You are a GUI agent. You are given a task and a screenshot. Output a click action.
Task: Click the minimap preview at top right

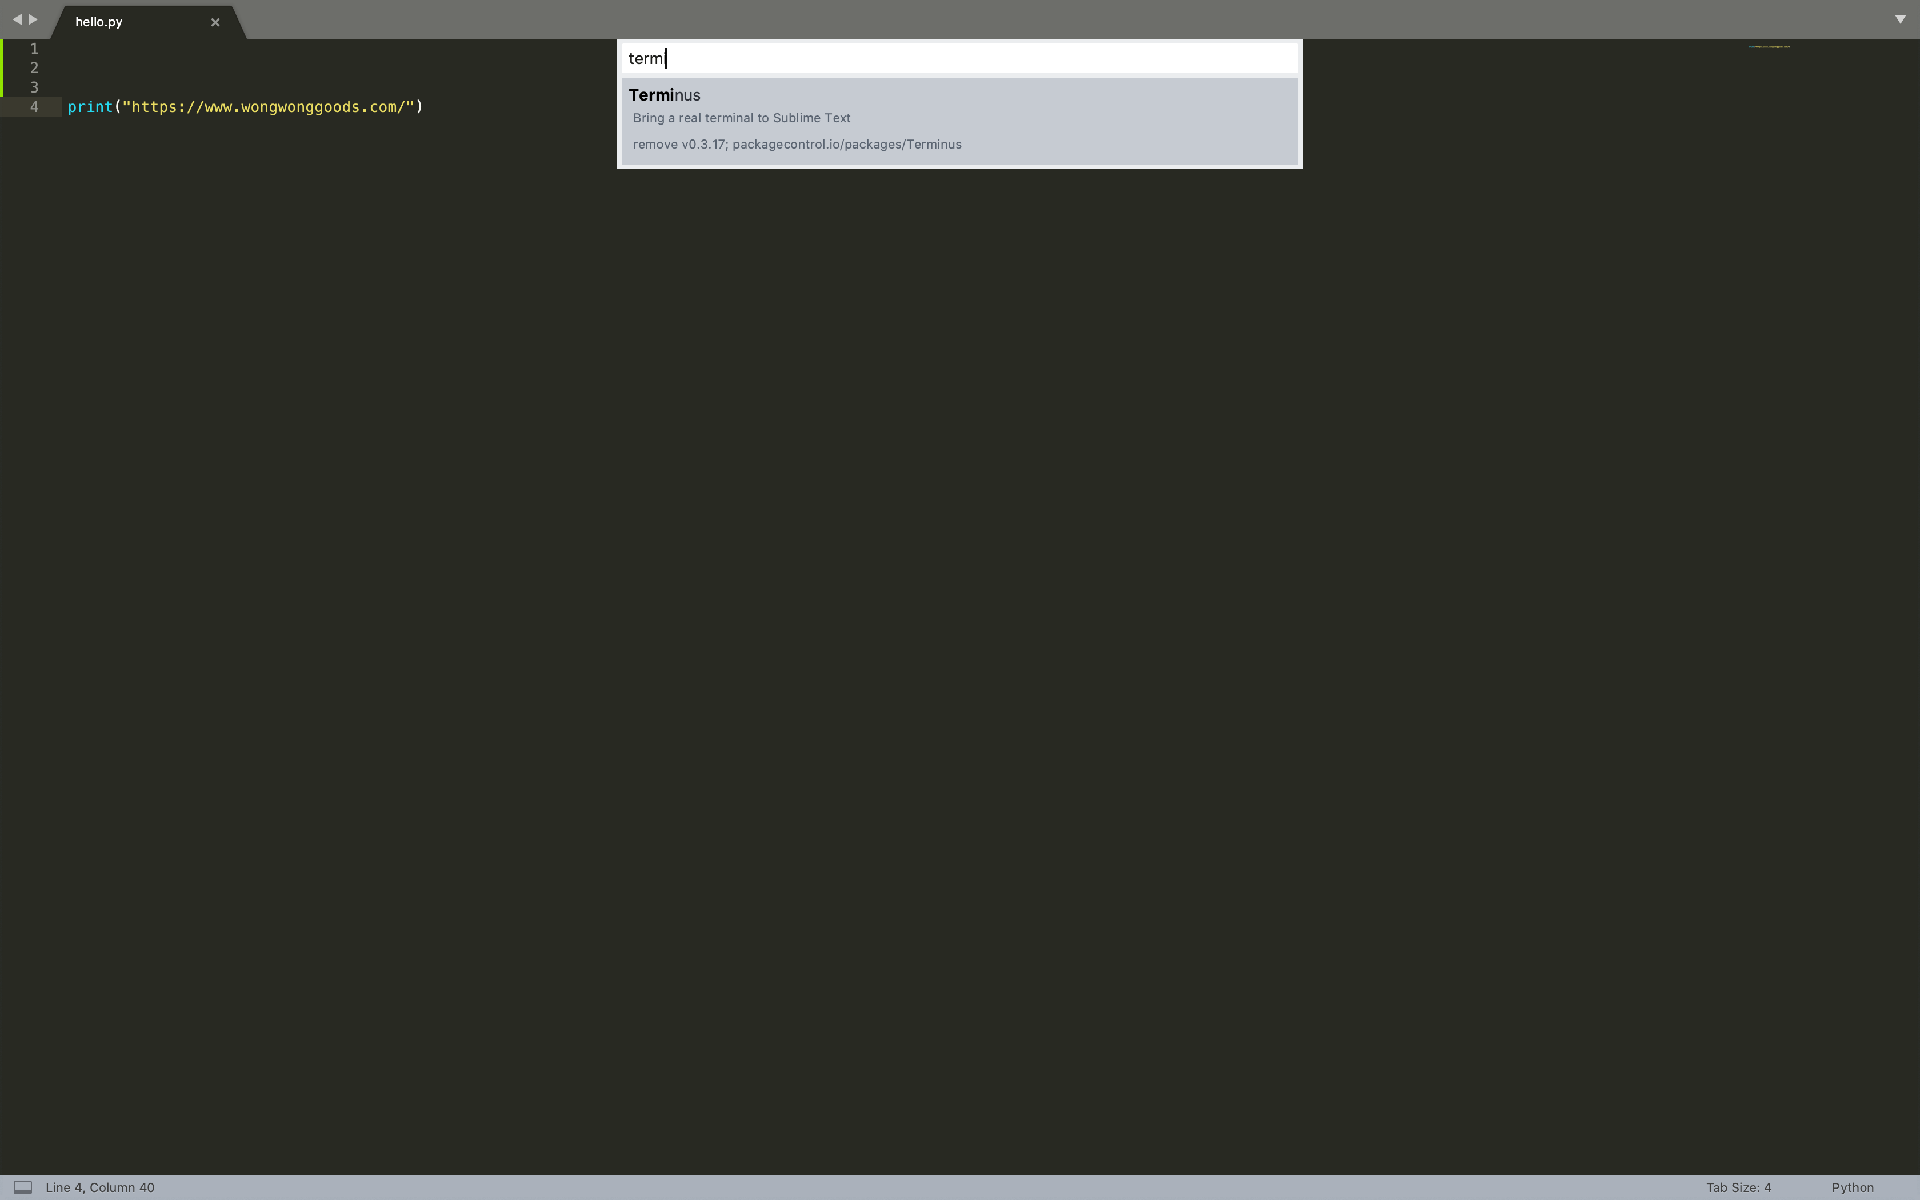(1769, 46)
